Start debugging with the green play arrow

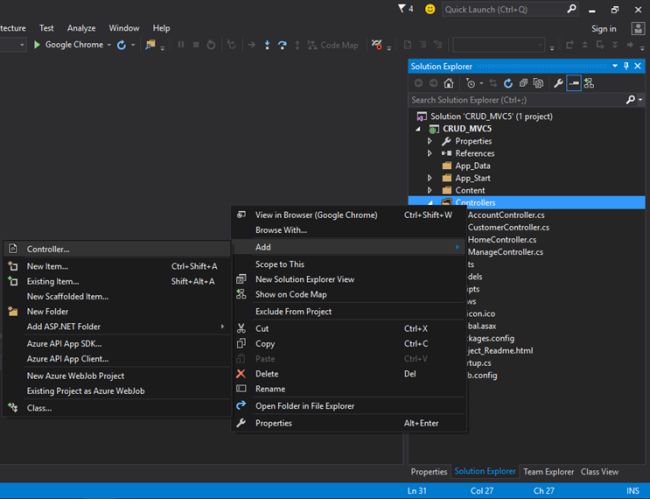pos(37,45)
